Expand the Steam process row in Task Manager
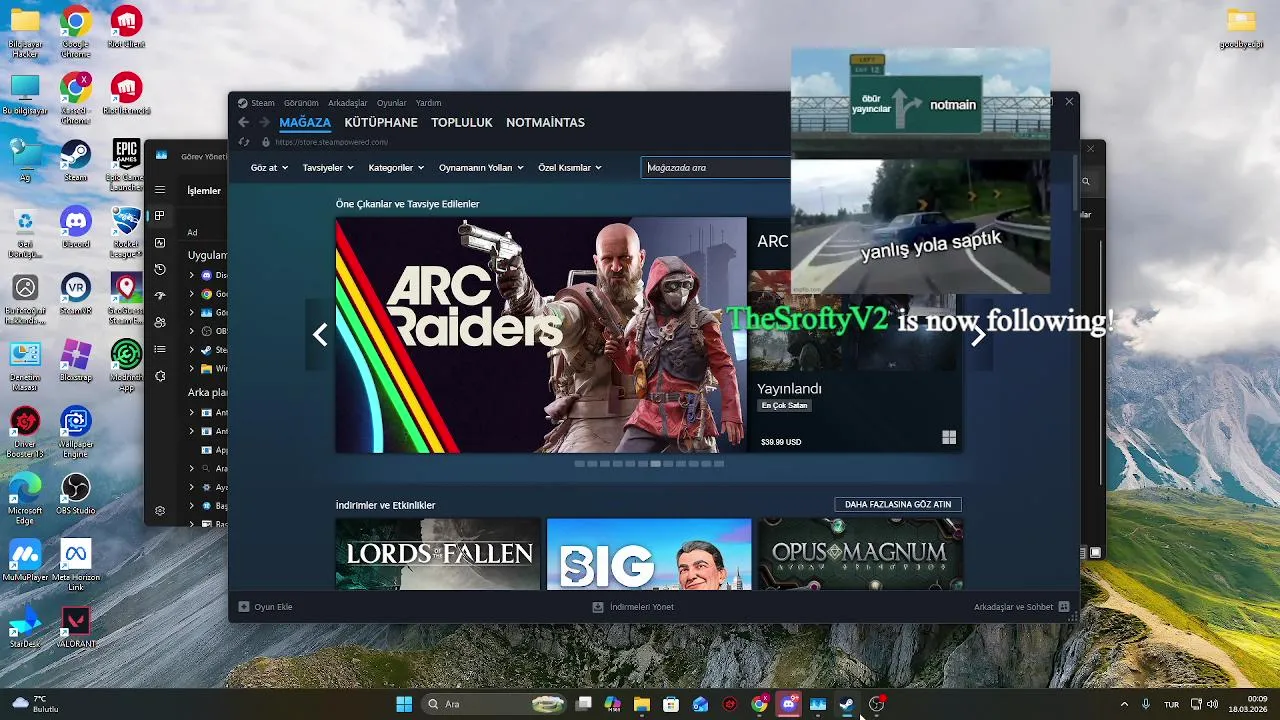Screen dimensions: 1280x720 coord(192,351)
